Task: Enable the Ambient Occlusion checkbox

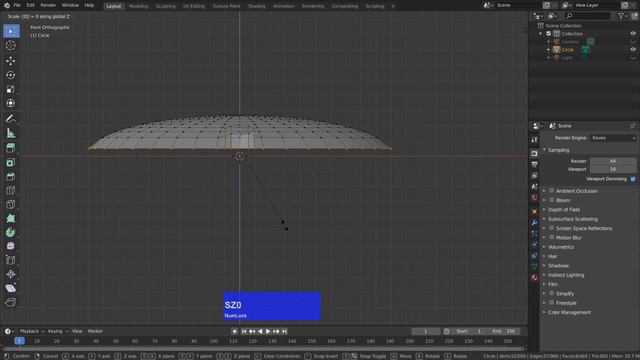Action: tap(551, 191)
